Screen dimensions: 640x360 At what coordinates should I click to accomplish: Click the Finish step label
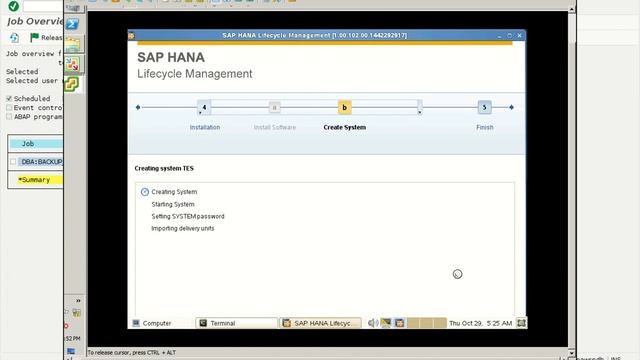(484, 127)
